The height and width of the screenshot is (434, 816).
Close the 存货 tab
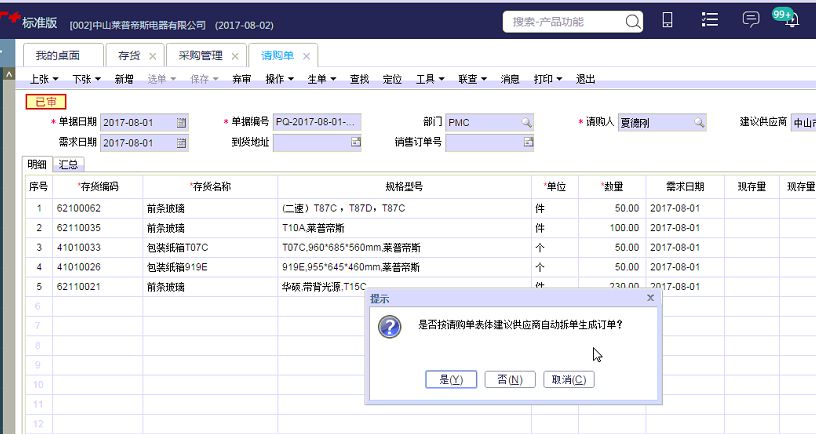pos(152,56)
